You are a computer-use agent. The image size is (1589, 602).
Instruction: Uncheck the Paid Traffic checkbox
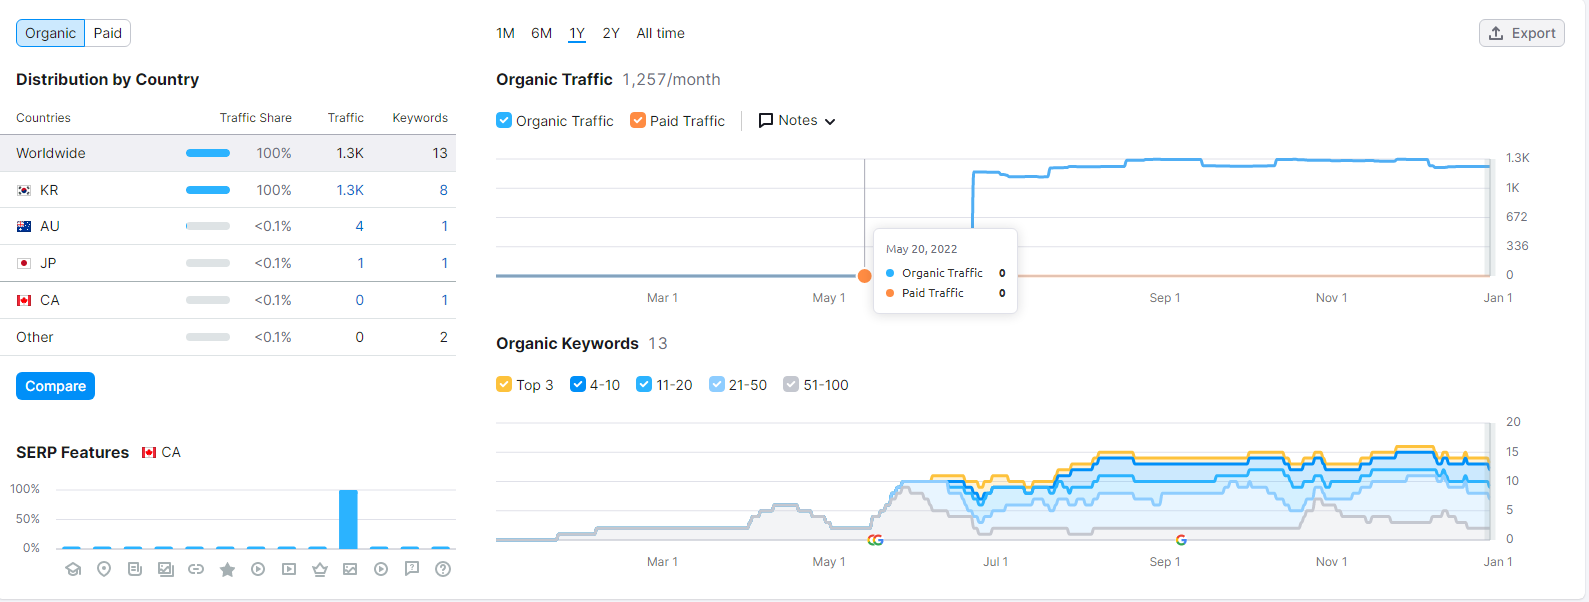point(638,120)
